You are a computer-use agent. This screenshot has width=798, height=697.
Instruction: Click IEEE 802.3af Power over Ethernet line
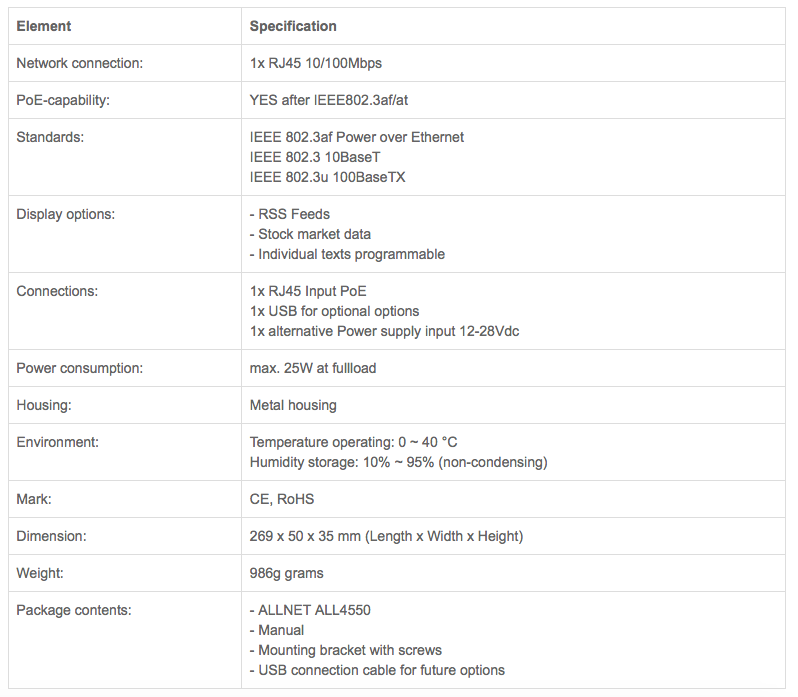357,137
